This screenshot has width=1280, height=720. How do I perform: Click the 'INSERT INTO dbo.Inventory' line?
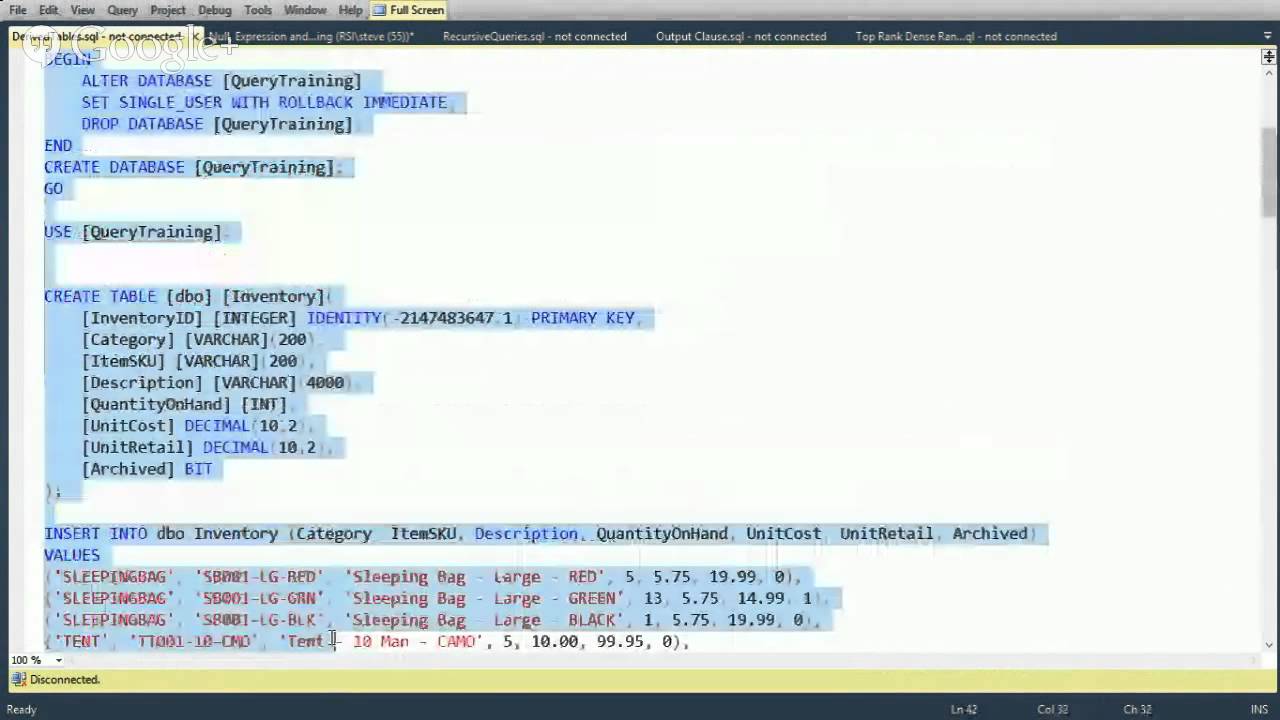point(540,533)
